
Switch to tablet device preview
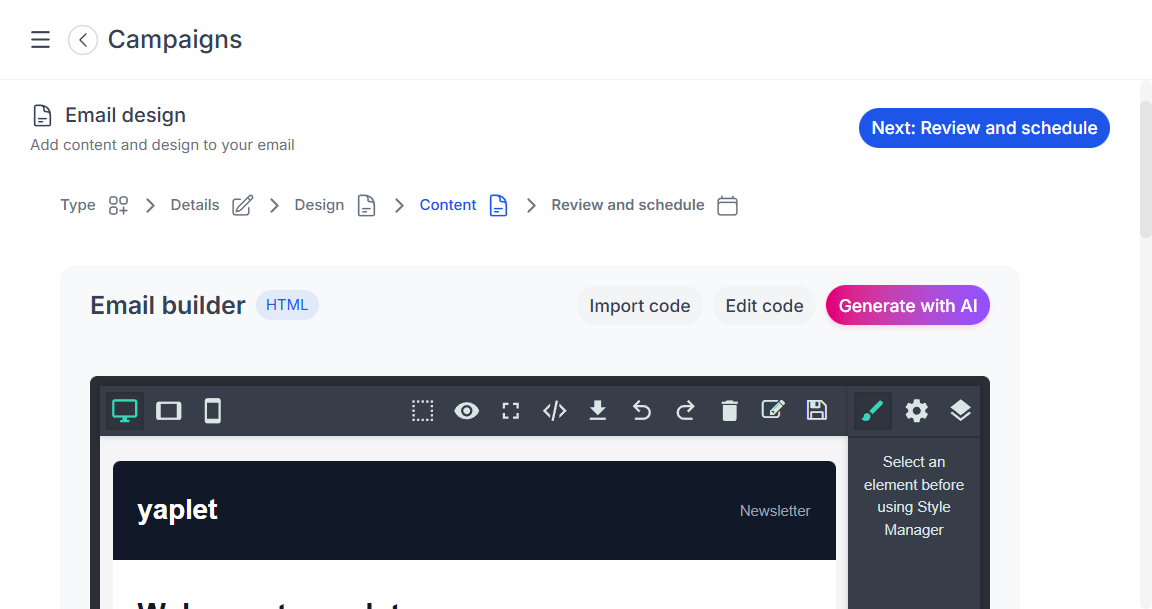pyautogui.click(x=169, y=411)
